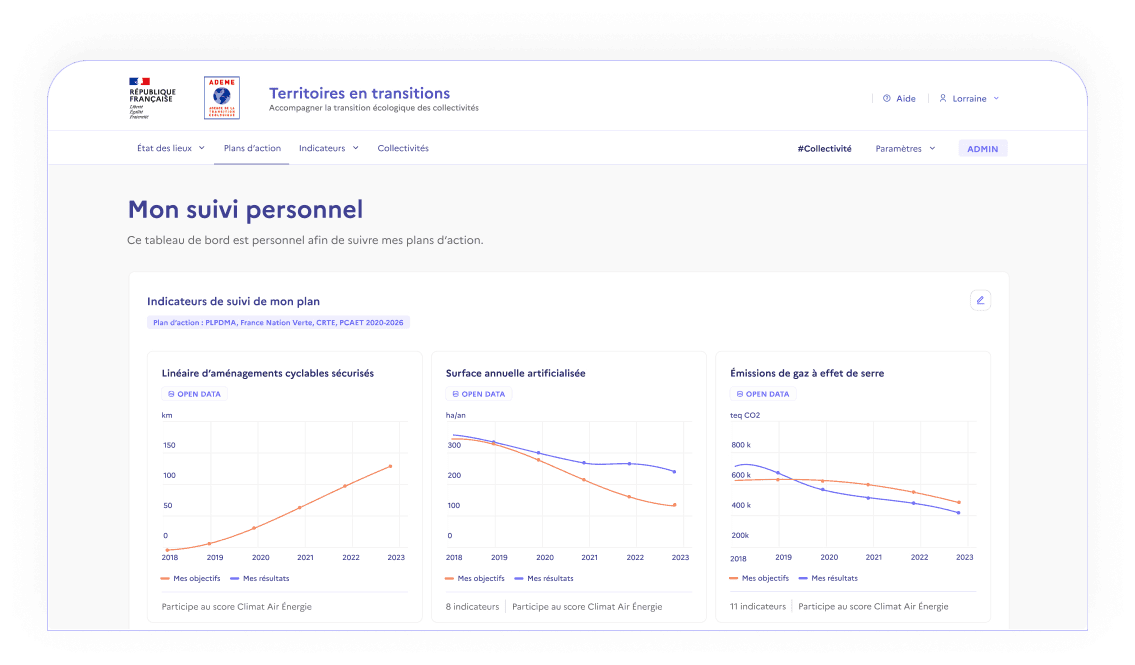The height and width of the screenshot is (665, 1135).
Task: Click OPEN DATA badge under Surface annuelle artificialisée
Action: point(478,394)
